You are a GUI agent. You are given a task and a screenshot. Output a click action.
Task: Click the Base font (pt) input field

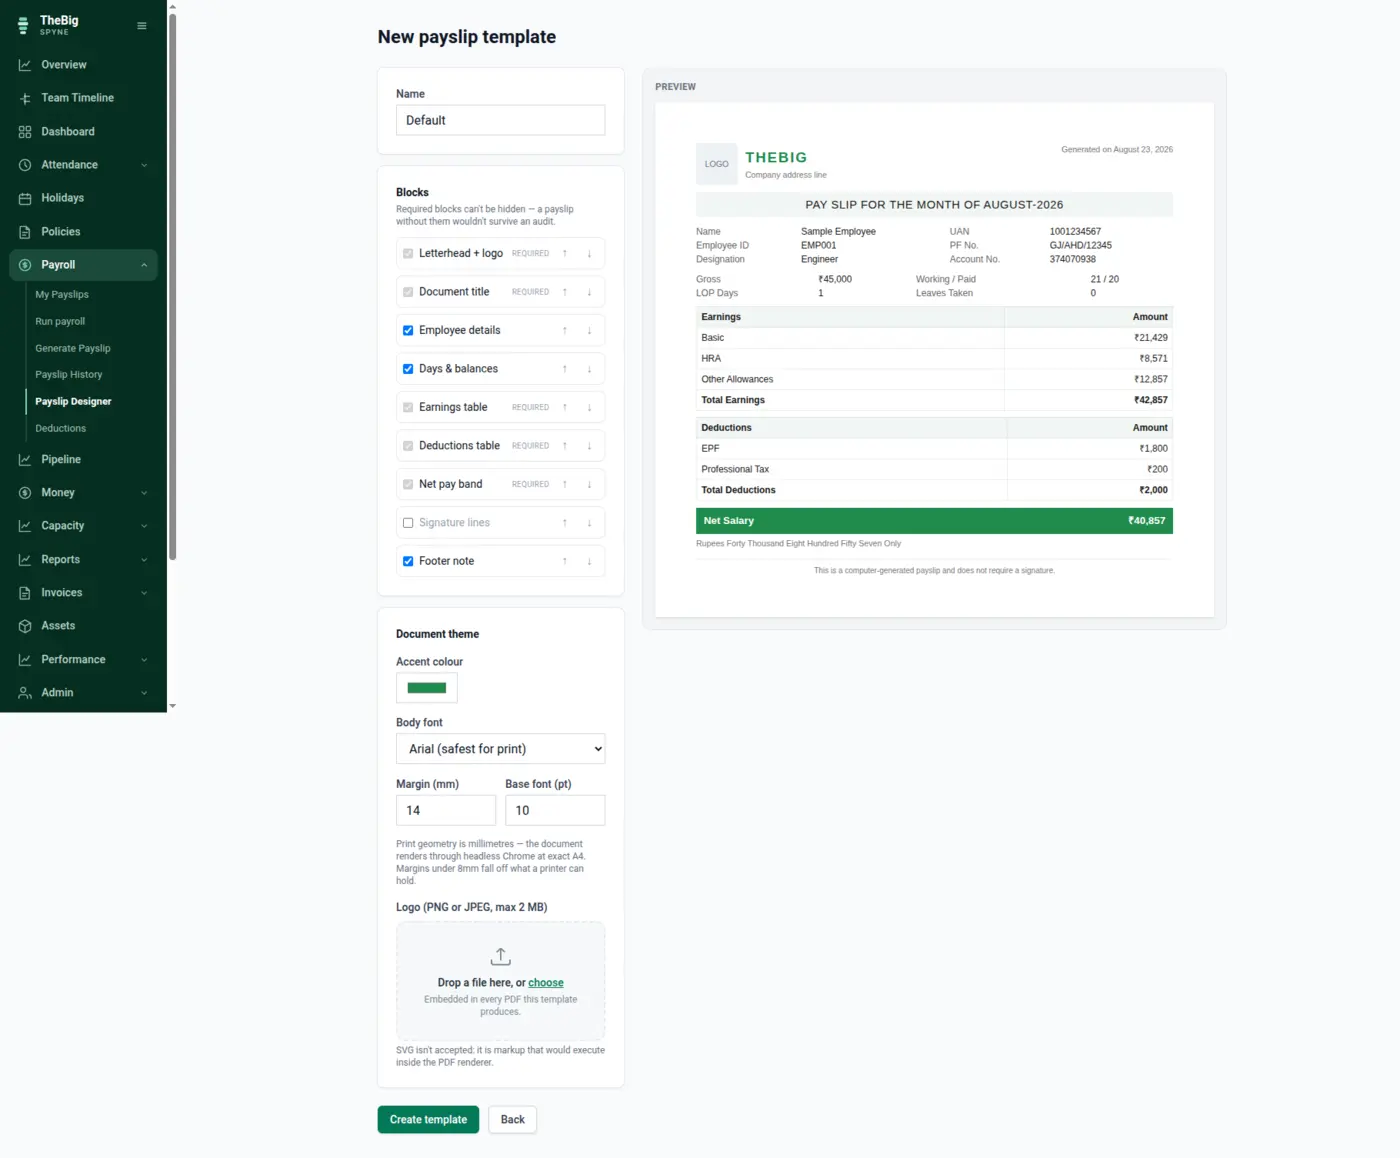coord(555,810)
